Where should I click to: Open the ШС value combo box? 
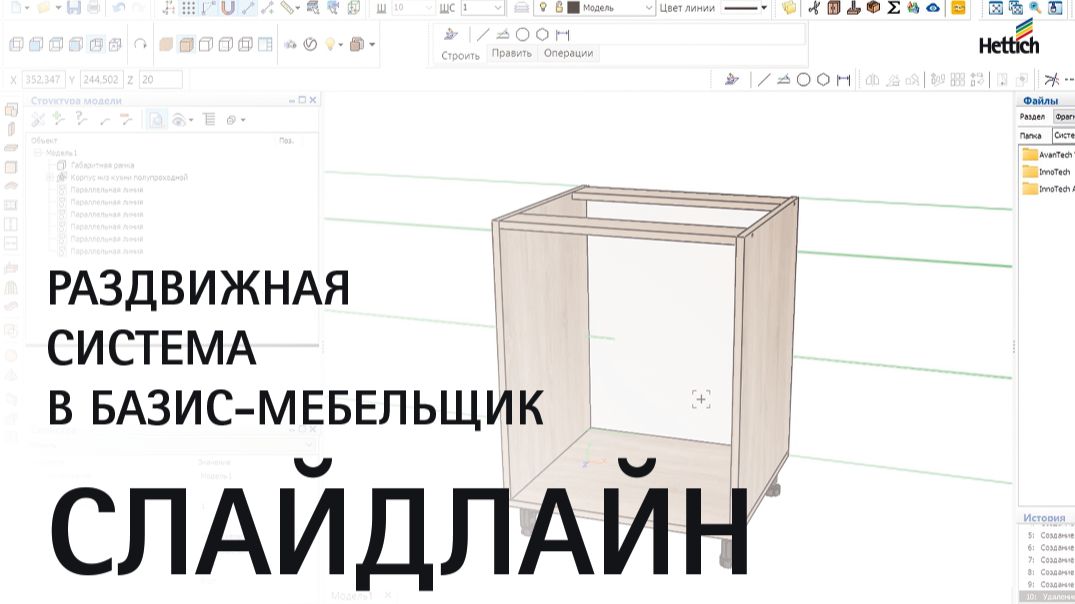483,8
